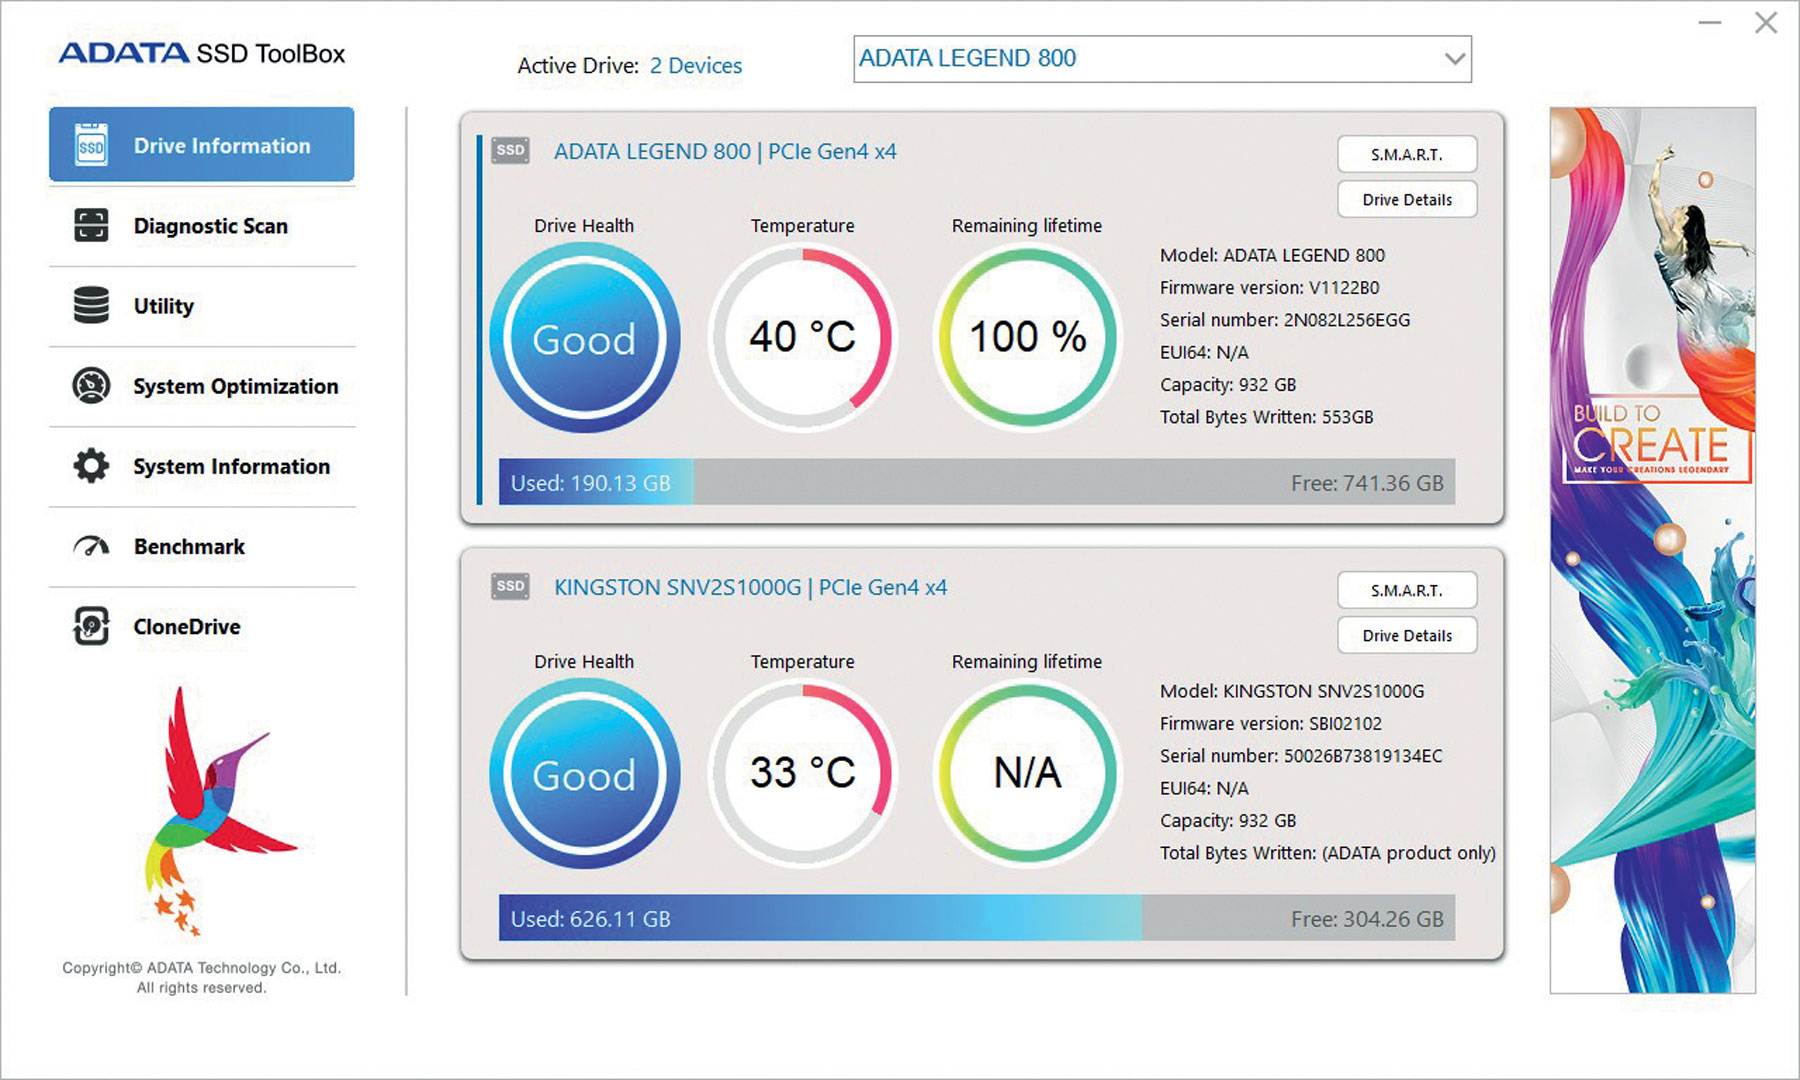This screenshot has width=1800, height=1080.
Task: Expand the Active Drive dropdown arrow
Action: point(1454,59)
